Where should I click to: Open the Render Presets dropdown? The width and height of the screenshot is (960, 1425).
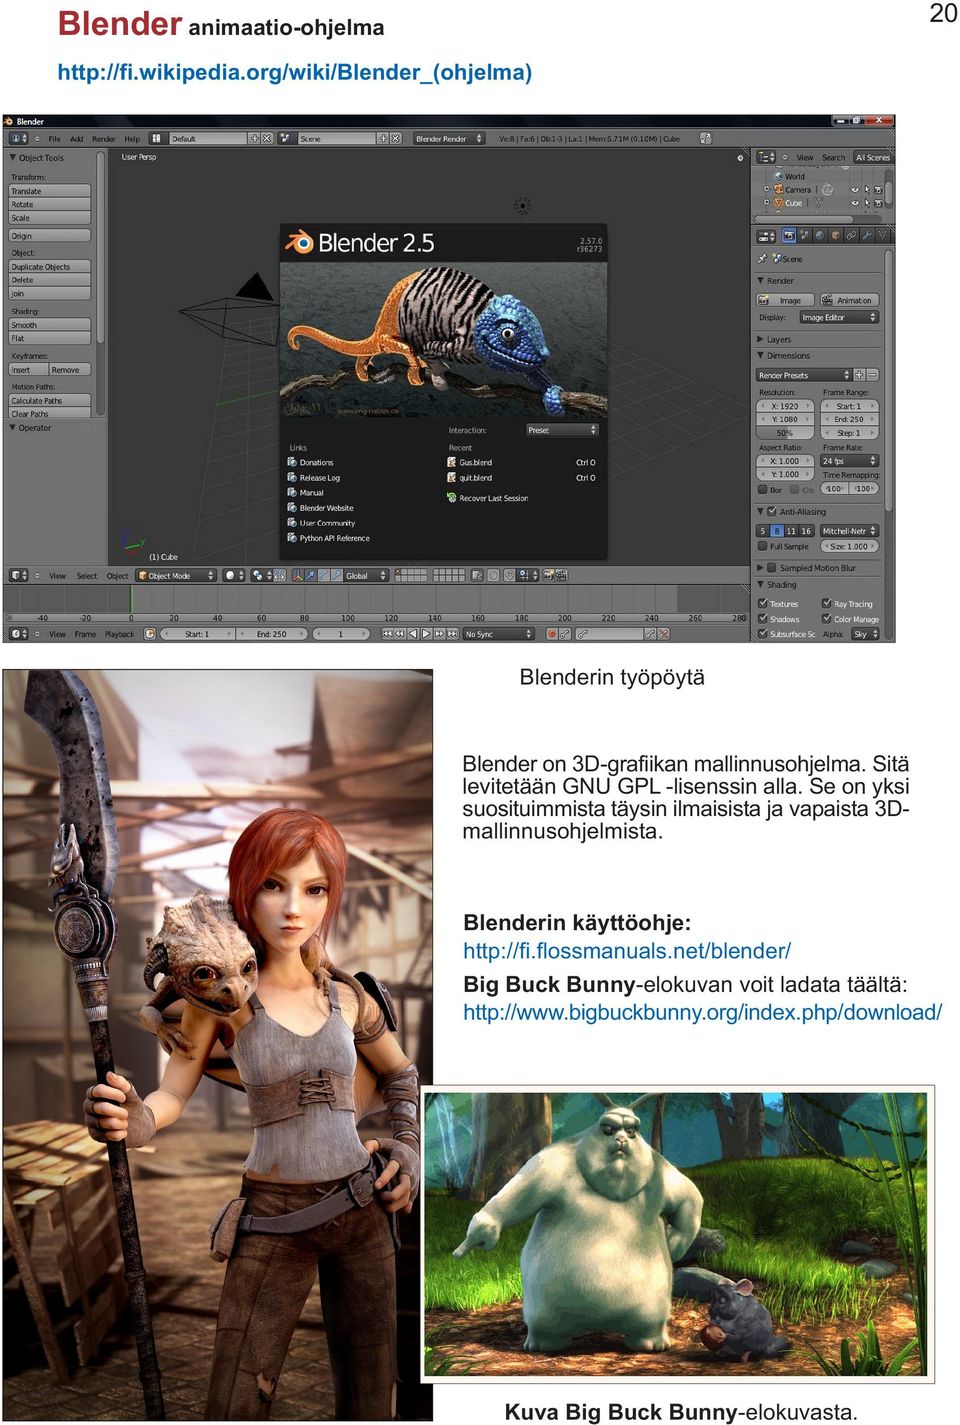click(x=804, y=375)
